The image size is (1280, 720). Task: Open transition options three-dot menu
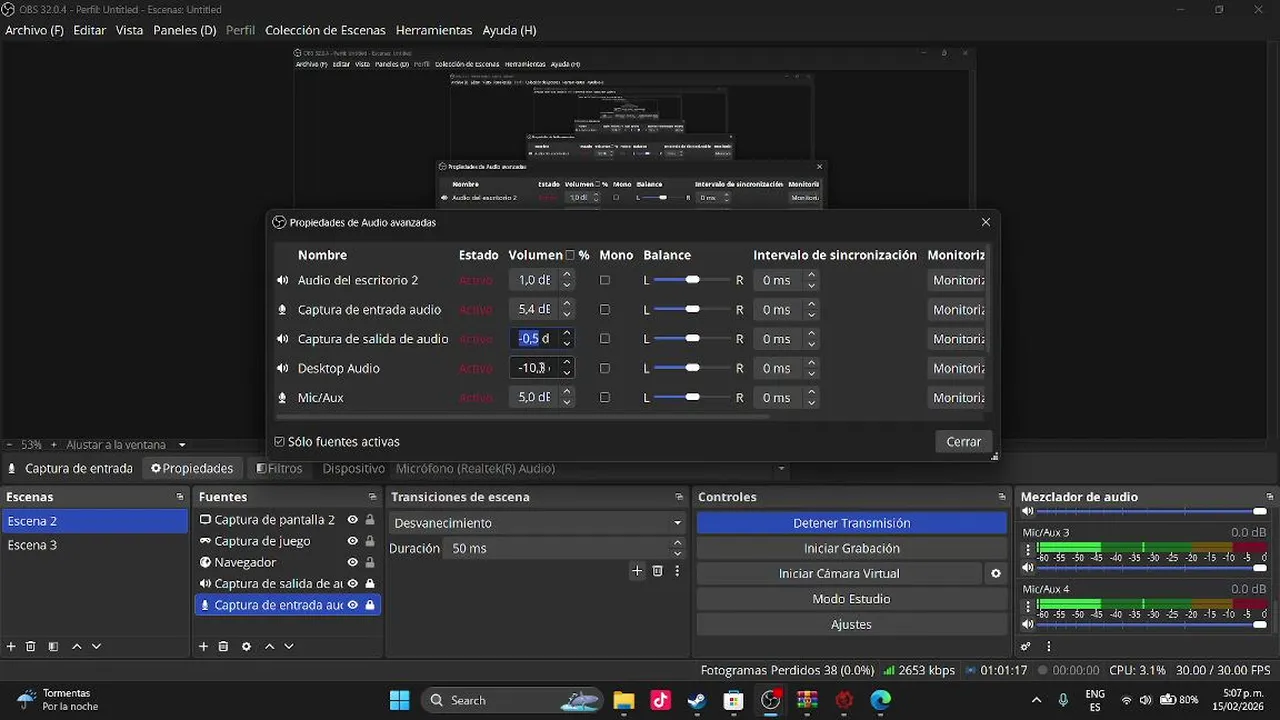(x=677, y=571)
